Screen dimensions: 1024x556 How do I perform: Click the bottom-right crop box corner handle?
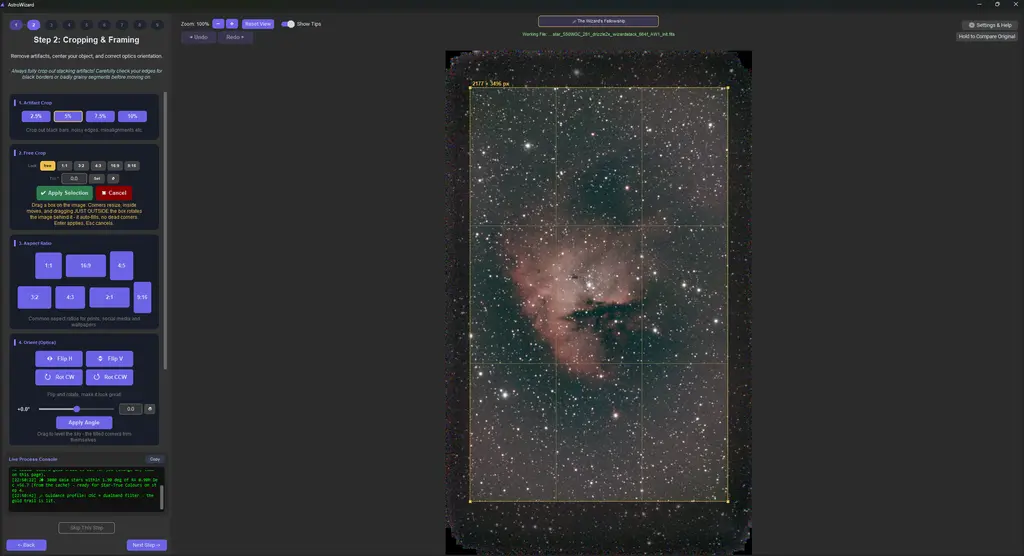[728, 501]
